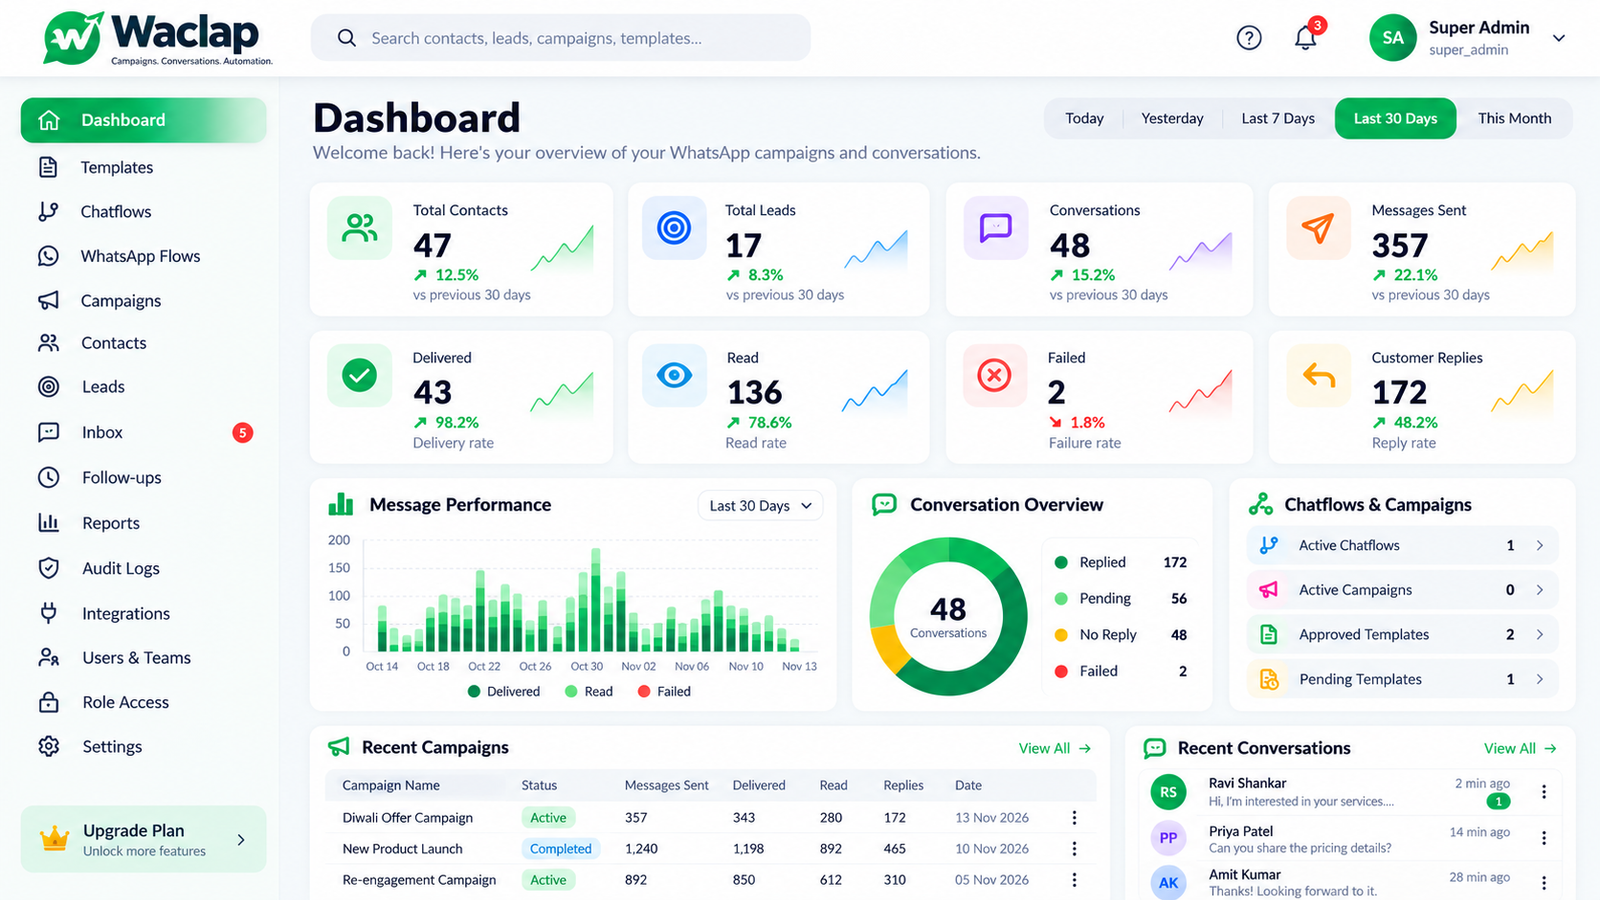Click the Upgrade Plan button

pyautogui.click(x=143, y=839)
